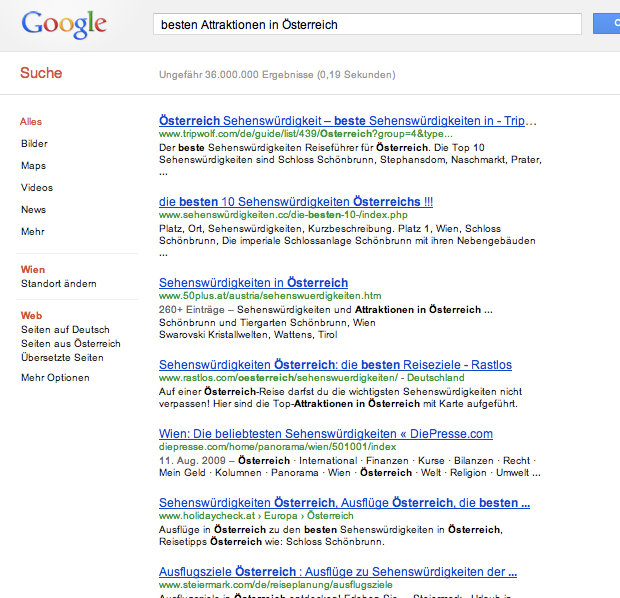Filter by Seiten auf Deutsch
620x598 pixels.
[65, 330]
